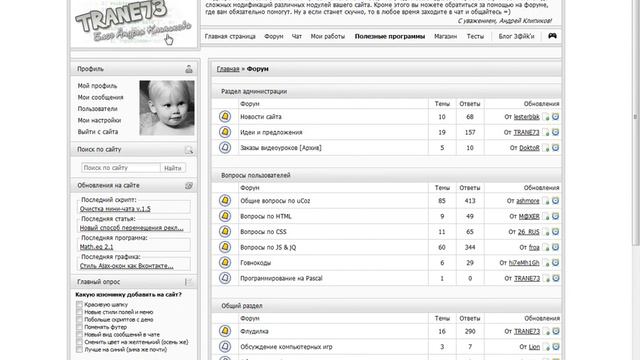This screenshot has width=640, height=360.
Task: Click the page icon in Вопросы по JS & jQ row
Action: pos(546,248)
